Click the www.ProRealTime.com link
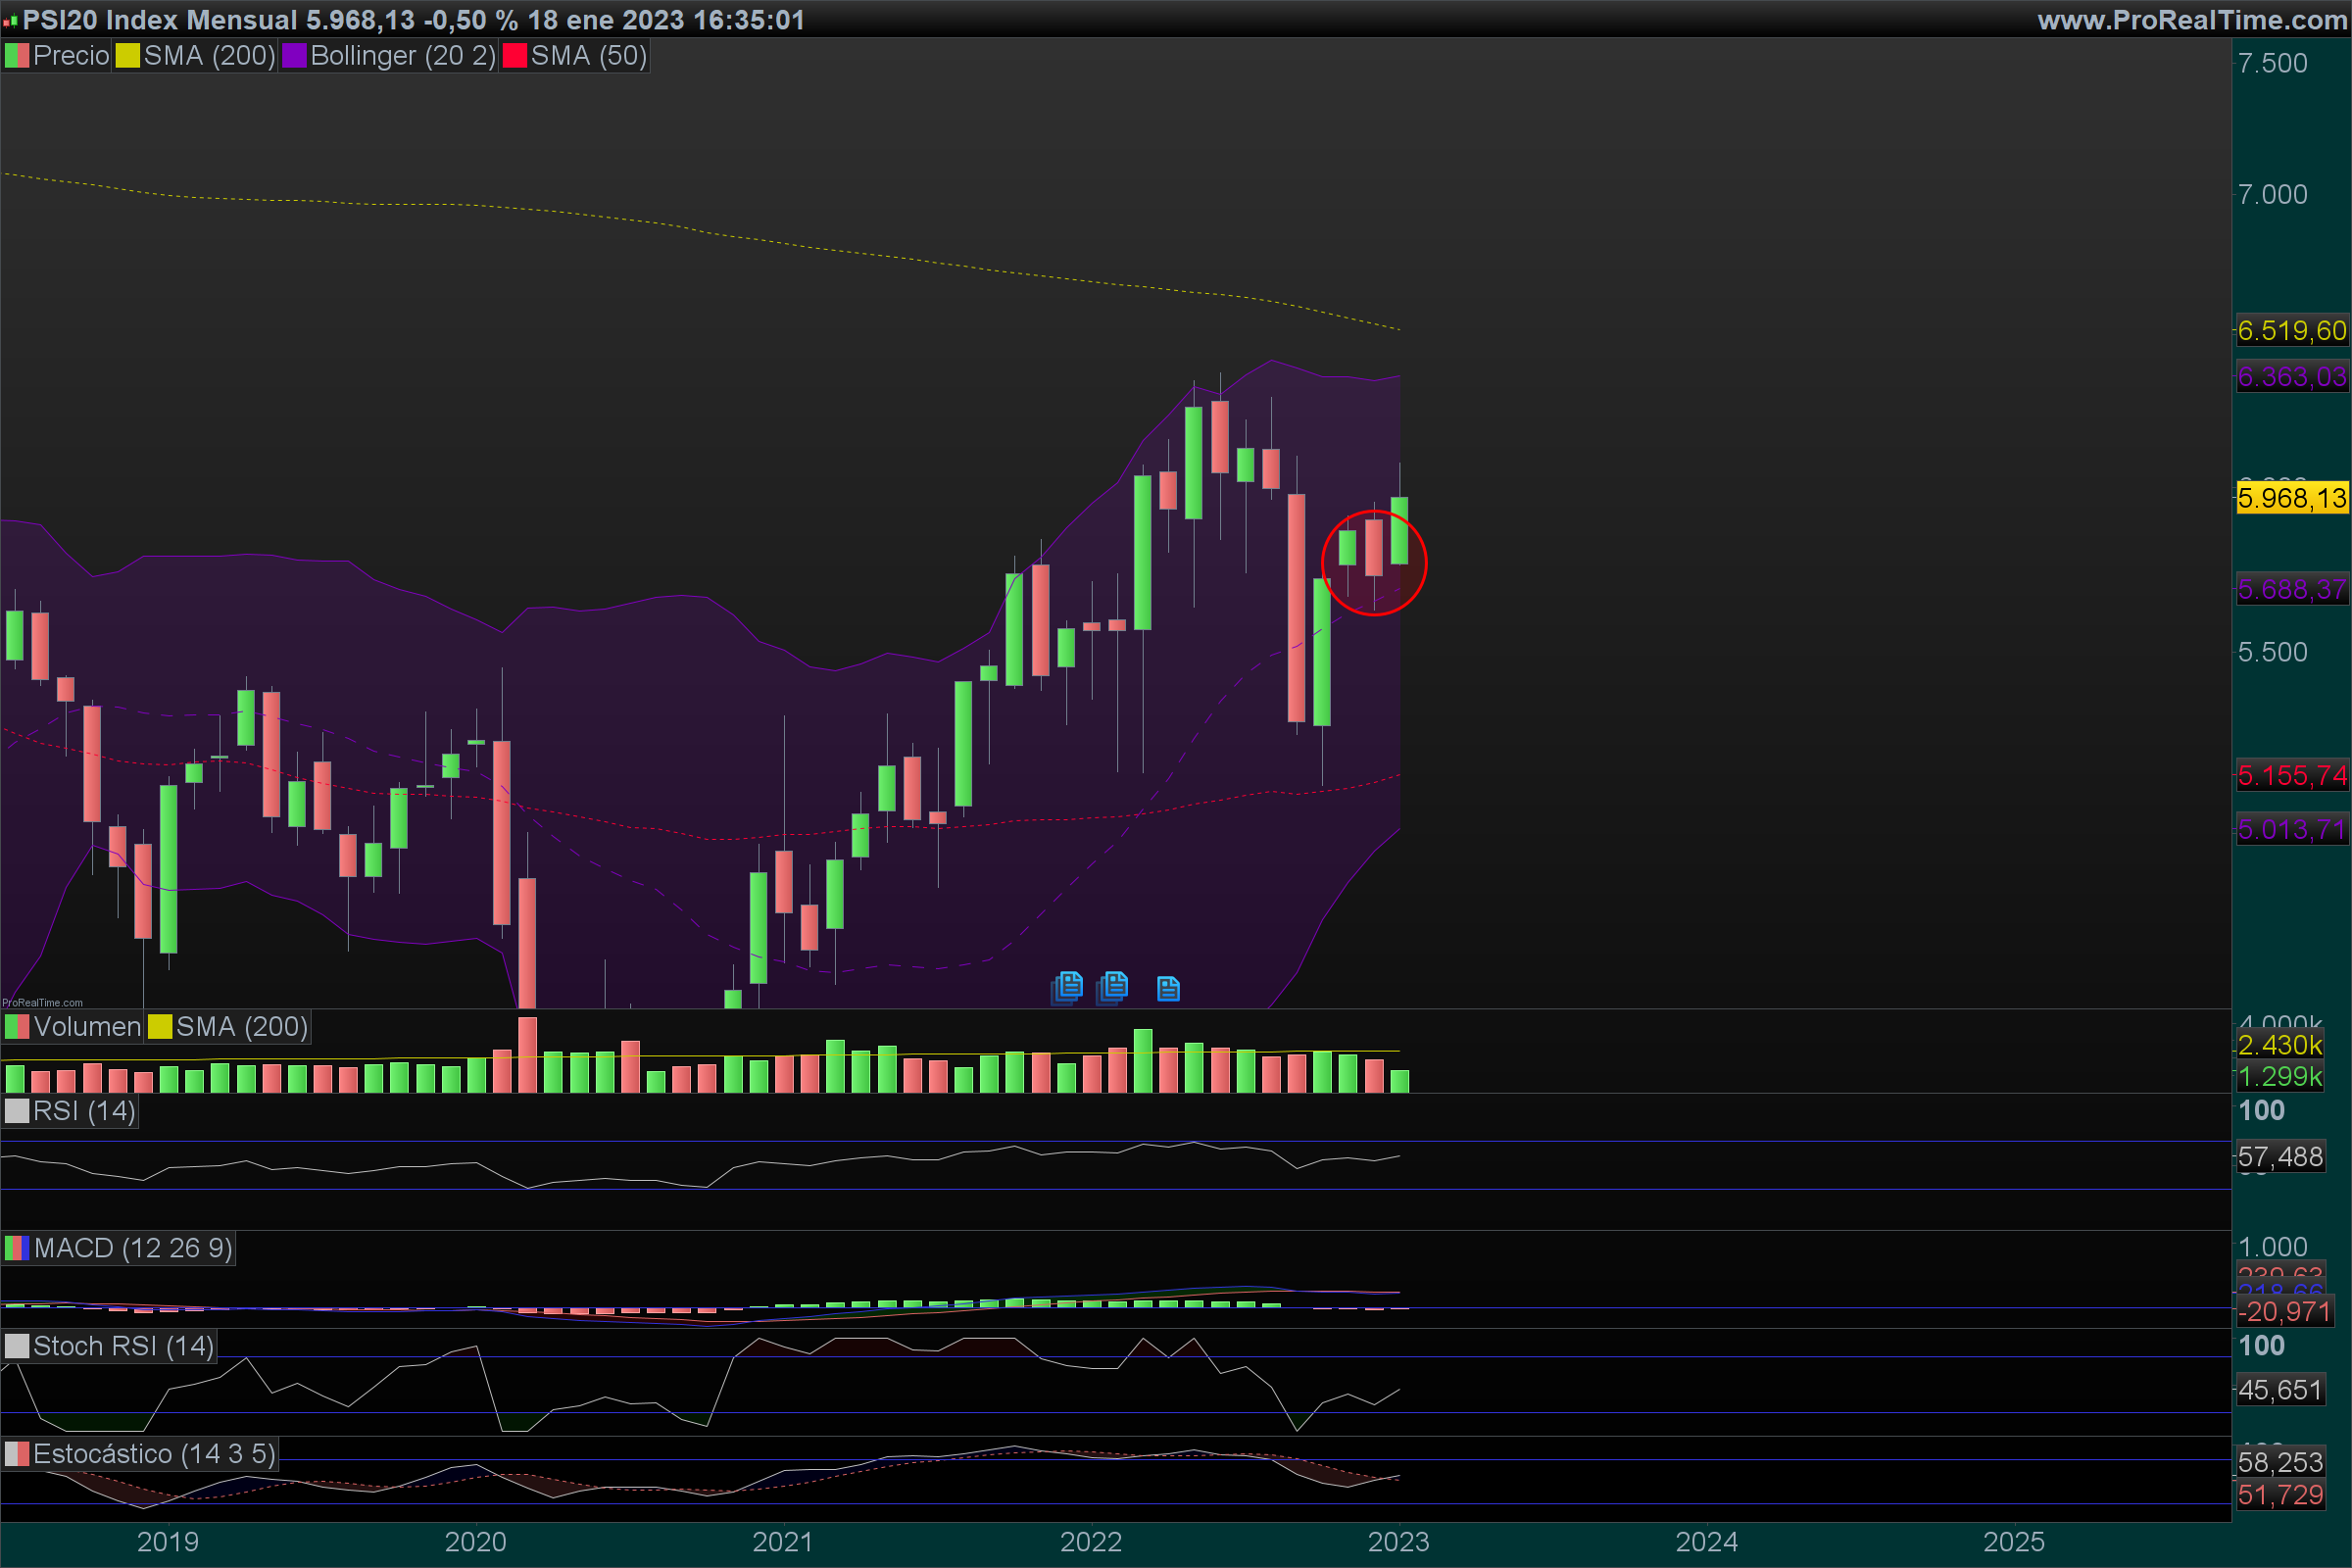The image size is (2352, 1568). click(2191, 20)
